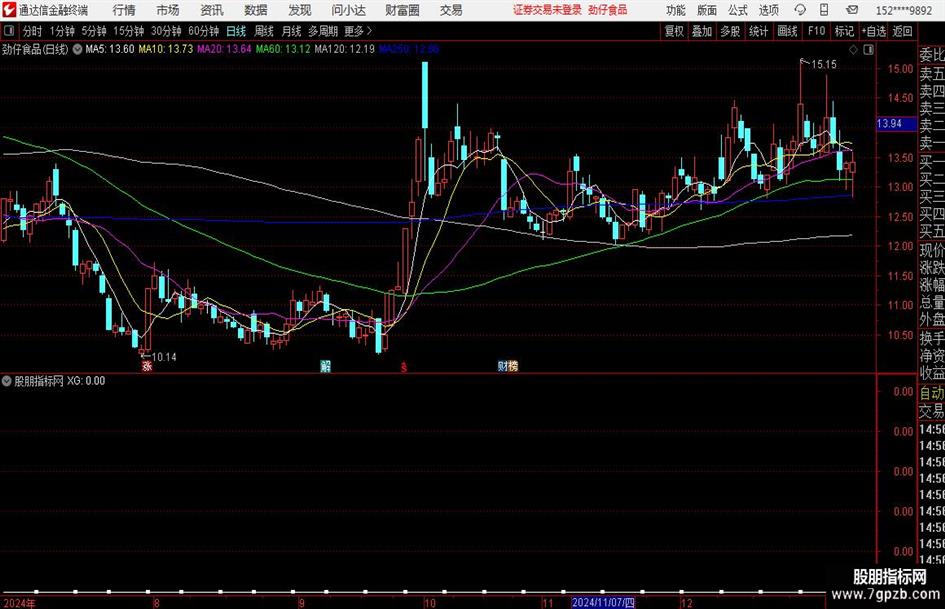Screen dimensions: 945x609
Task: Click the 多股 button
Action: (x=730, y=31)
